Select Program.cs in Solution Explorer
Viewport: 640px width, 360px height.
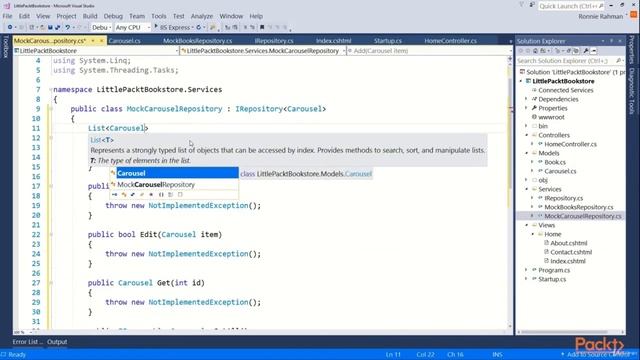554,270
